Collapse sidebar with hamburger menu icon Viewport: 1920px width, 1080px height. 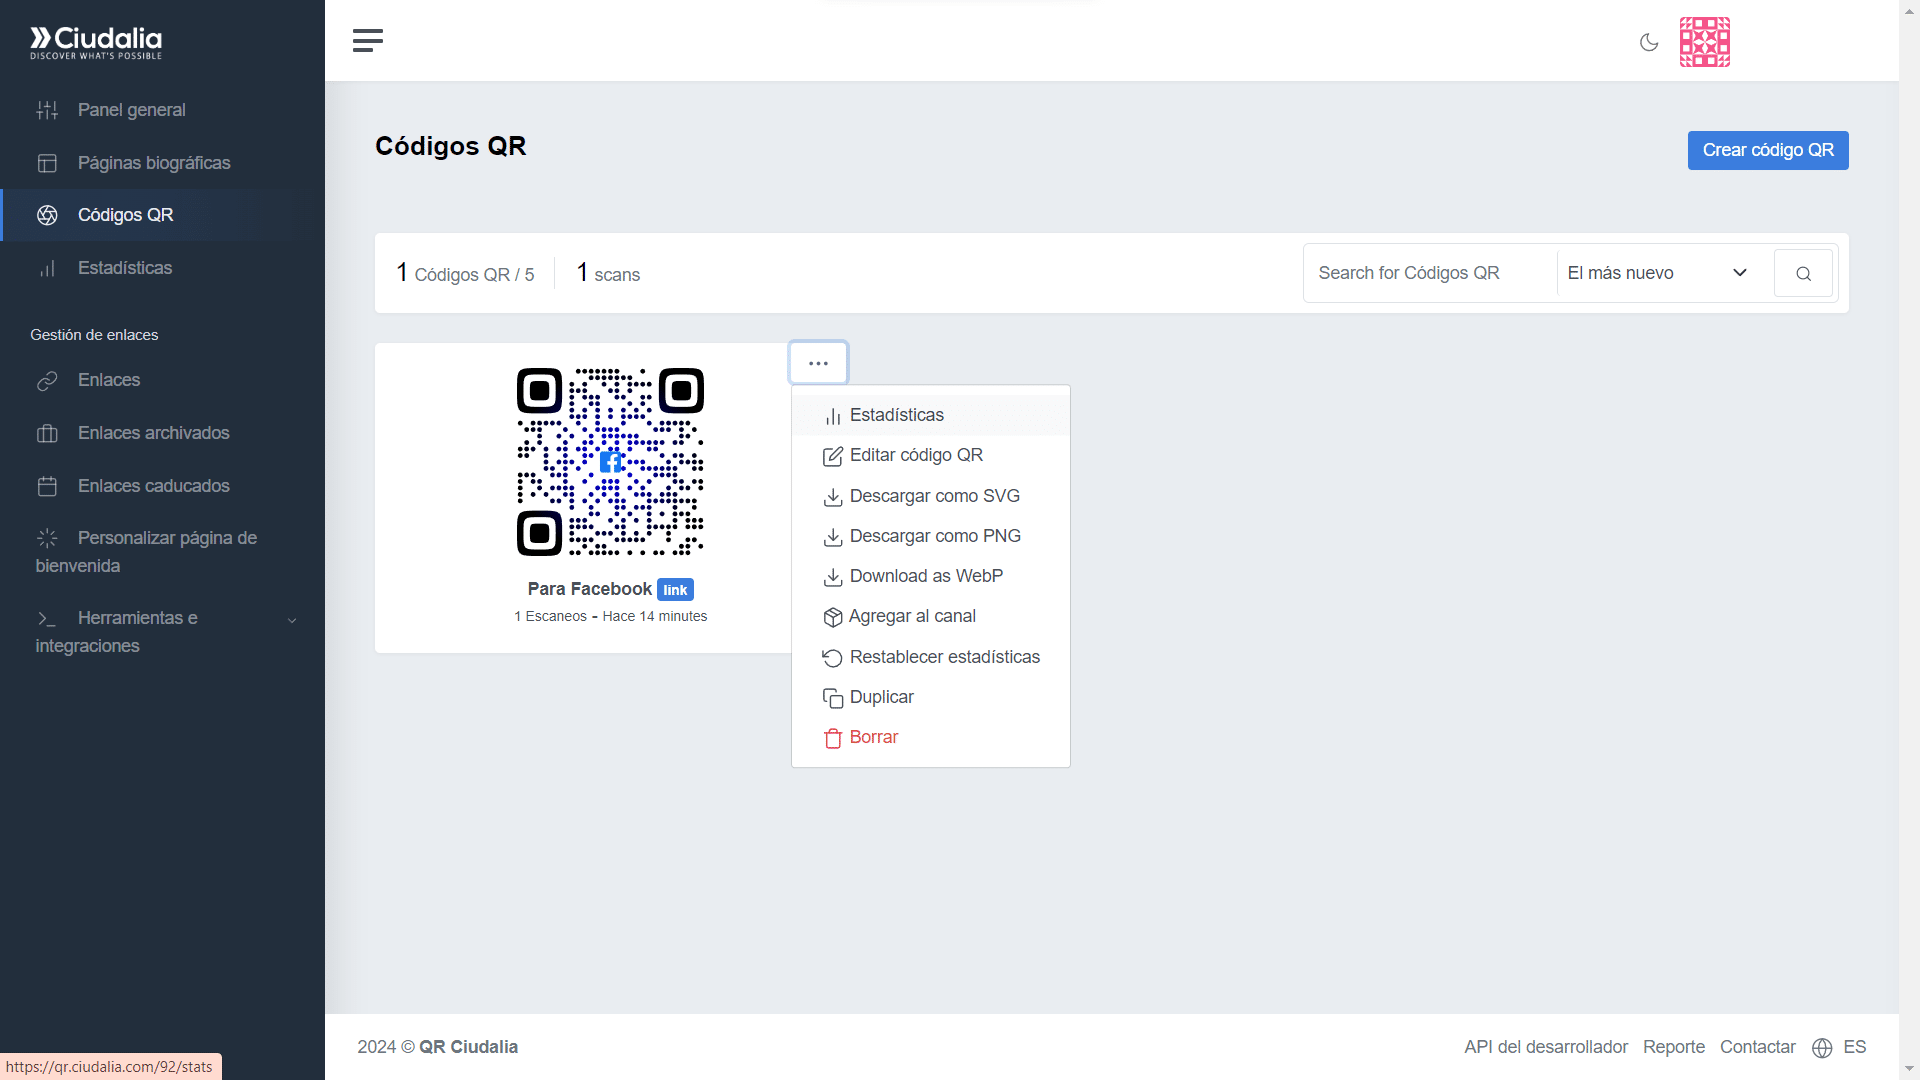click(367, 41)
